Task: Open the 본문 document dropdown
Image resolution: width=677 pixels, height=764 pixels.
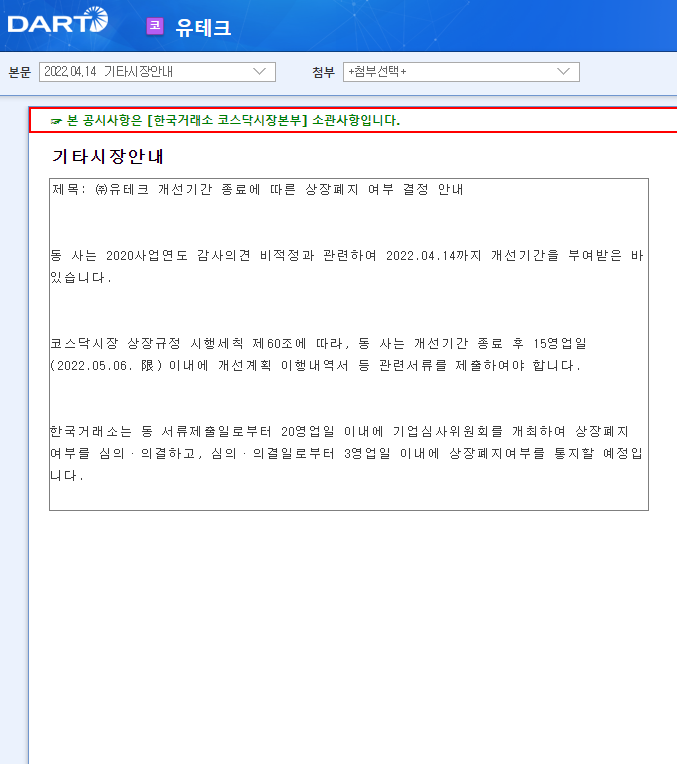Action: (157, 72)
